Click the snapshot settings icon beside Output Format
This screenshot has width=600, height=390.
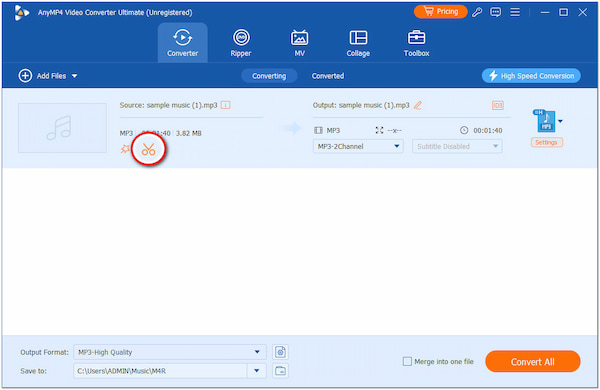(280, 352)
